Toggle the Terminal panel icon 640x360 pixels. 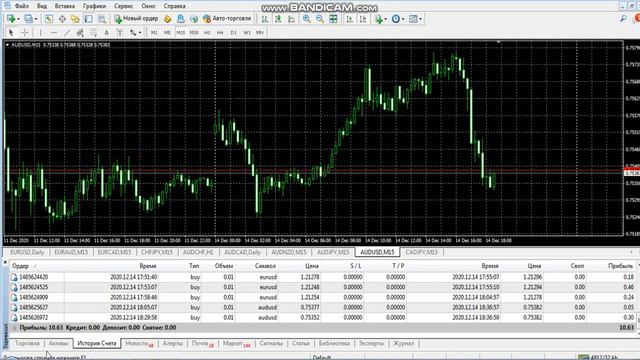pyautogui.click(x=89, y=19)
